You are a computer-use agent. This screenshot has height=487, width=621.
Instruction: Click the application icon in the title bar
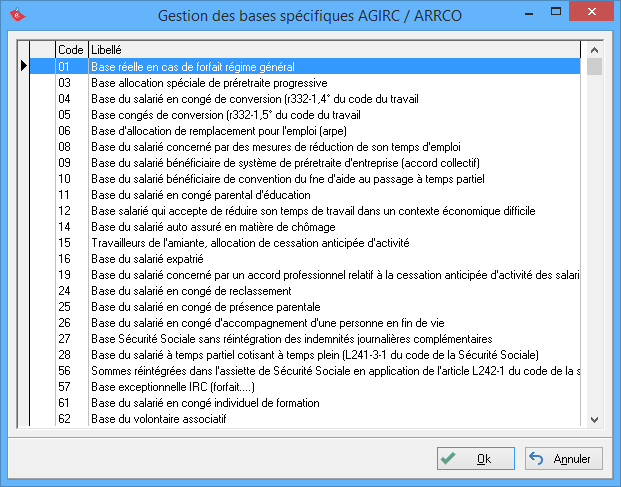pos(15,15)
